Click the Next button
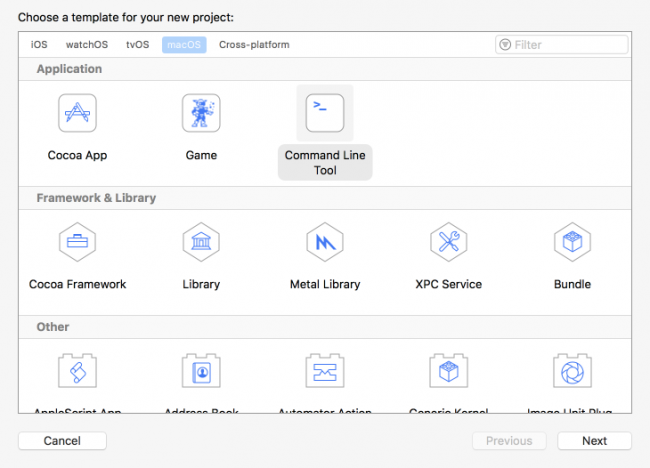This screenshot has width=650, height=468. (x=594, y=441)
